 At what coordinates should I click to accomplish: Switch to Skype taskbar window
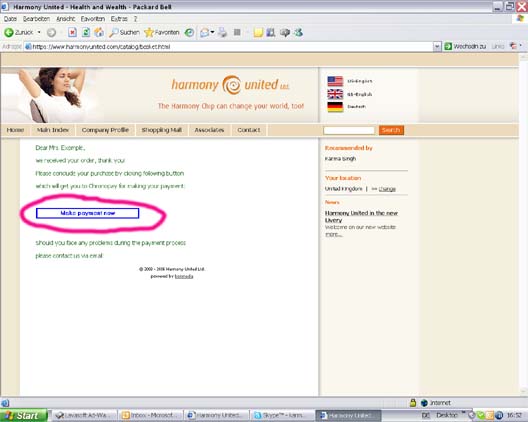[282, 416]
